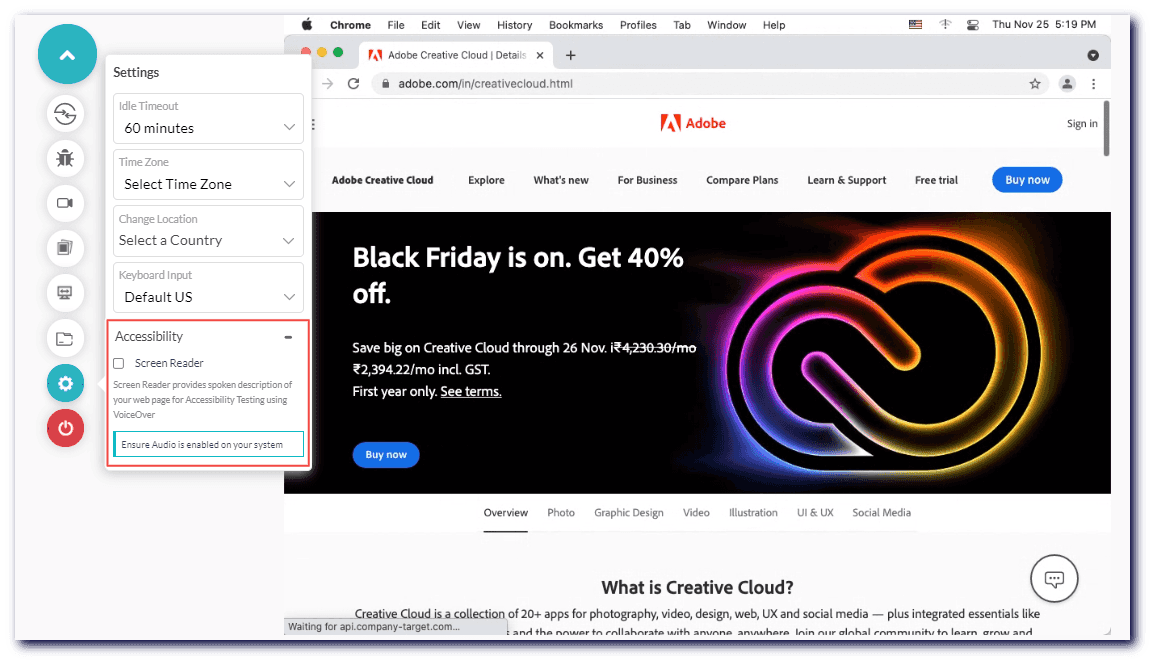Click Buy now in the Black Friday banner
Viewport: 1155px width, 665px height.
(x=386, y=455)
